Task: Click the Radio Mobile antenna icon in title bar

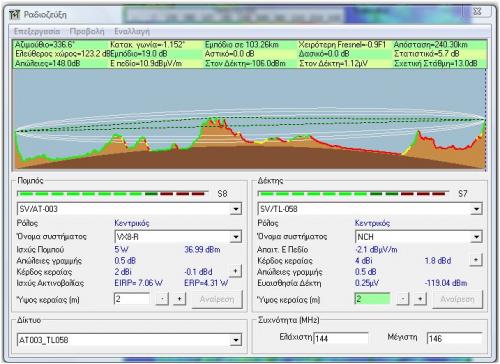Action: pyautogui.click(x=14, y=14)
